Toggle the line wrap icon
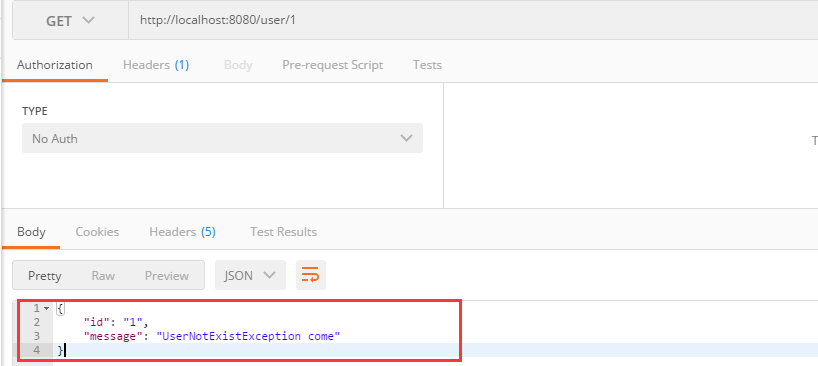This screenshot has width=818, height=366. (311, 275)
